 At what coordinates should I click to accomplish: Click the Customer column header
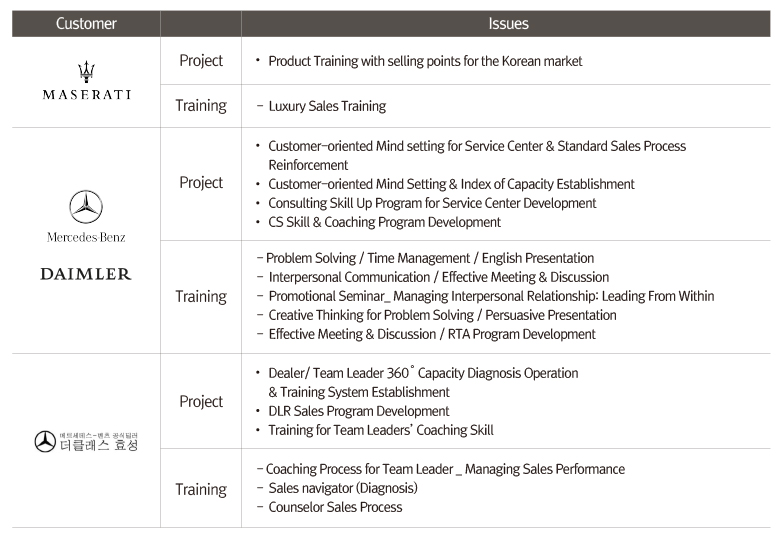click(86, 23)
